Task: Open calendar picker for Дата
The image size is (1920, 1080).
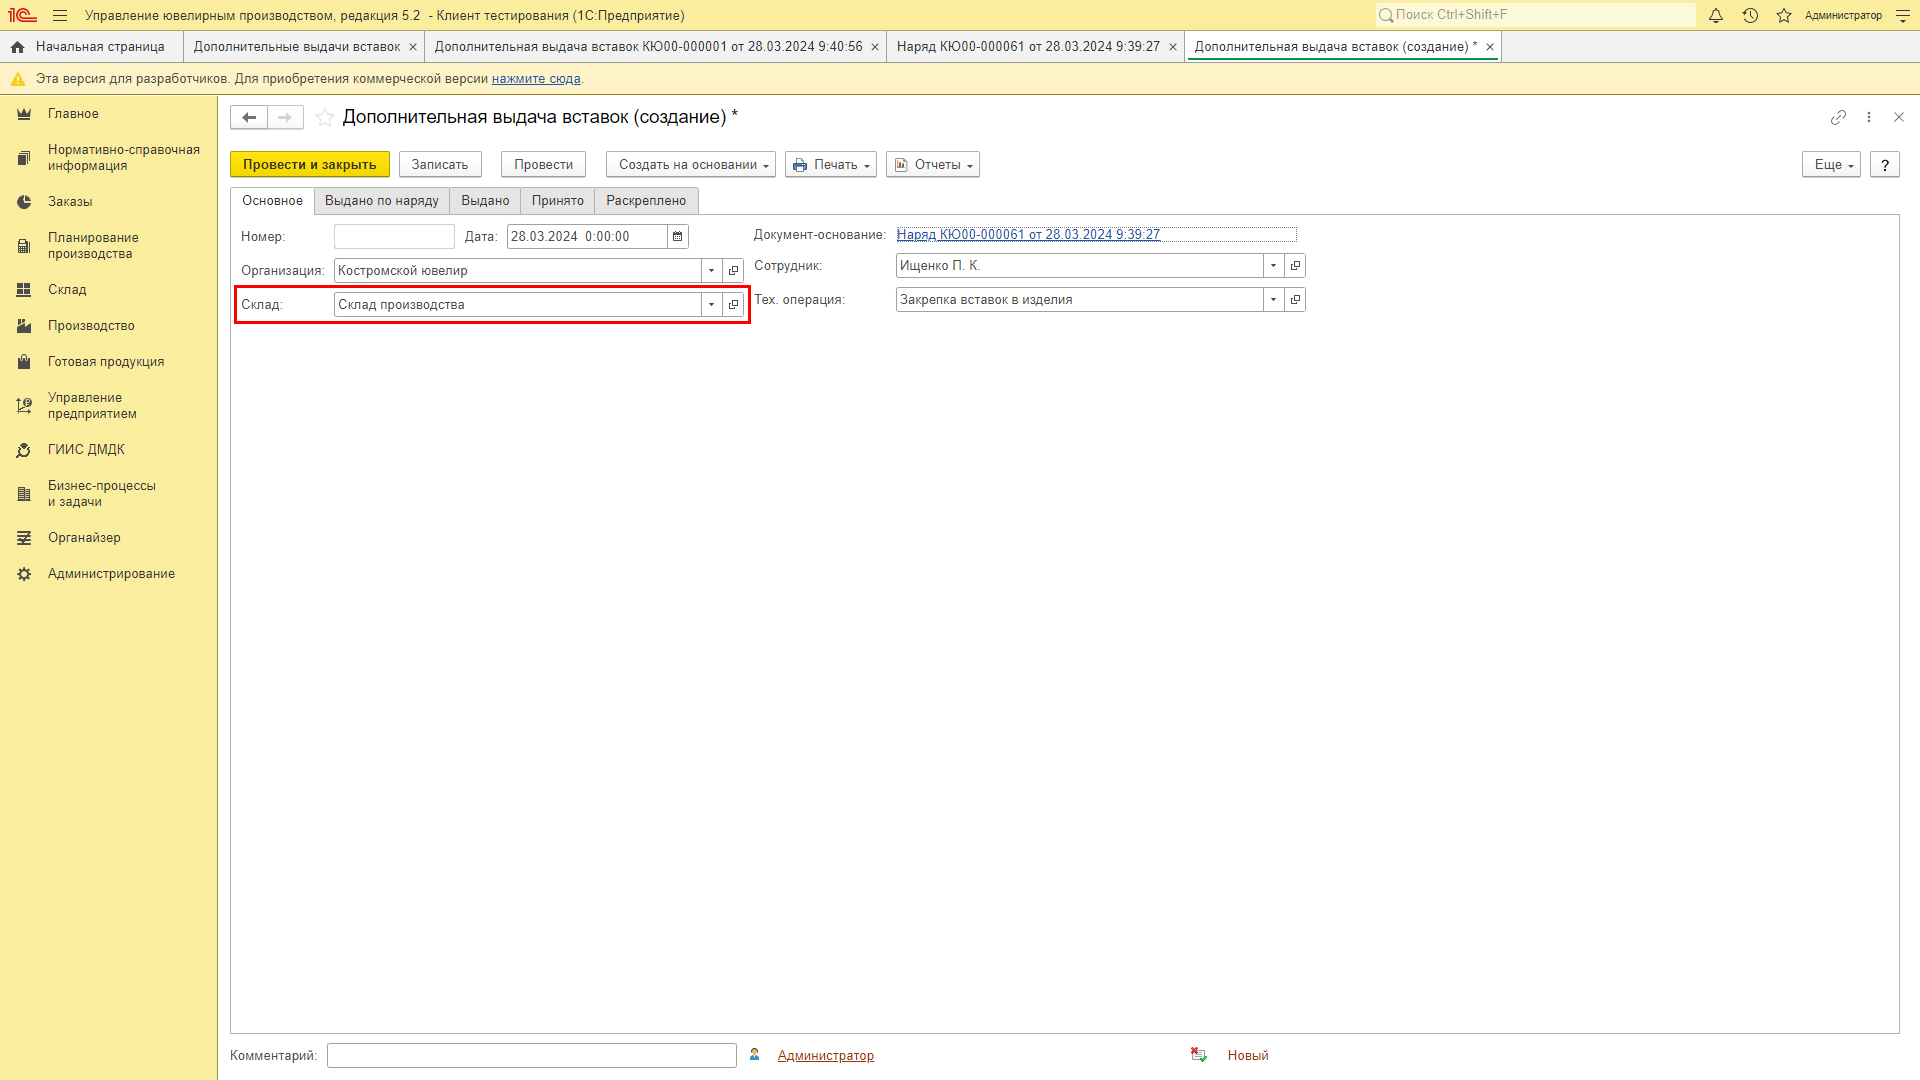Action: (678, 237)
